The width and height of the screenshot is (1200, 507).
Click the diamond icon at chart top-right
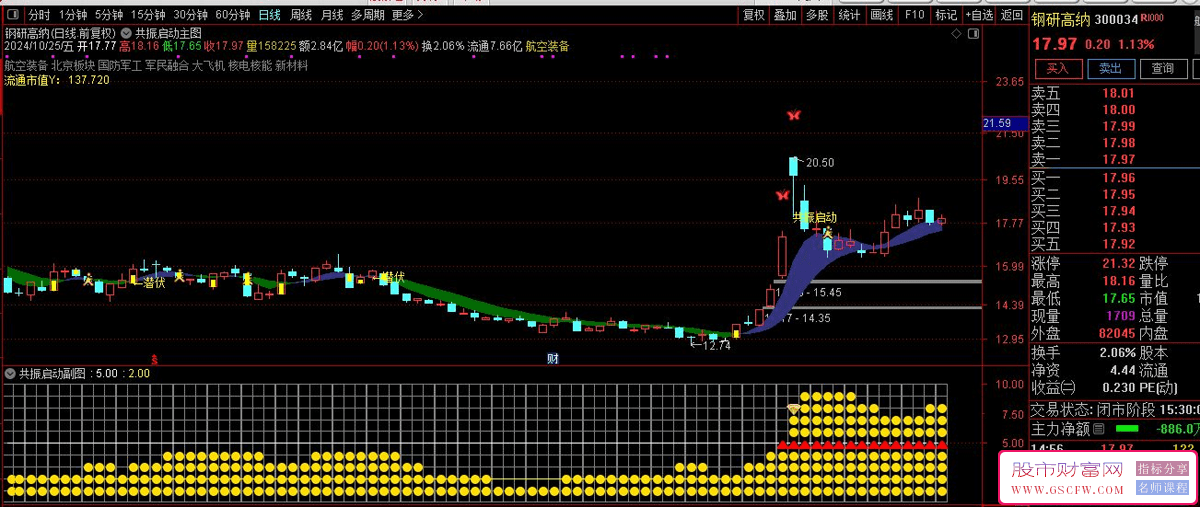tap(957, 35)
